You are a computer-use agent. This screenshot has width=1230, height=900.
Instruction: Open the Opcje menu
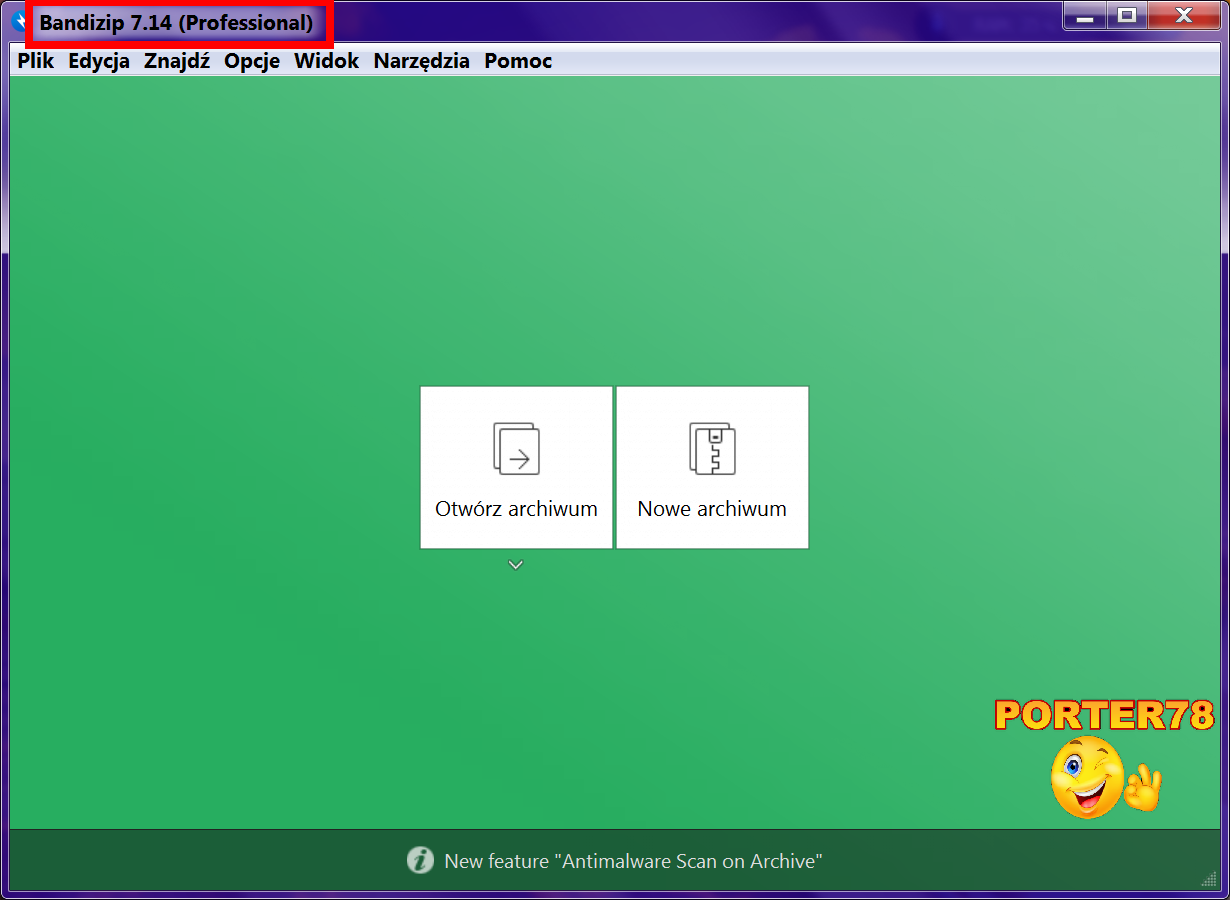coord(252,61)
